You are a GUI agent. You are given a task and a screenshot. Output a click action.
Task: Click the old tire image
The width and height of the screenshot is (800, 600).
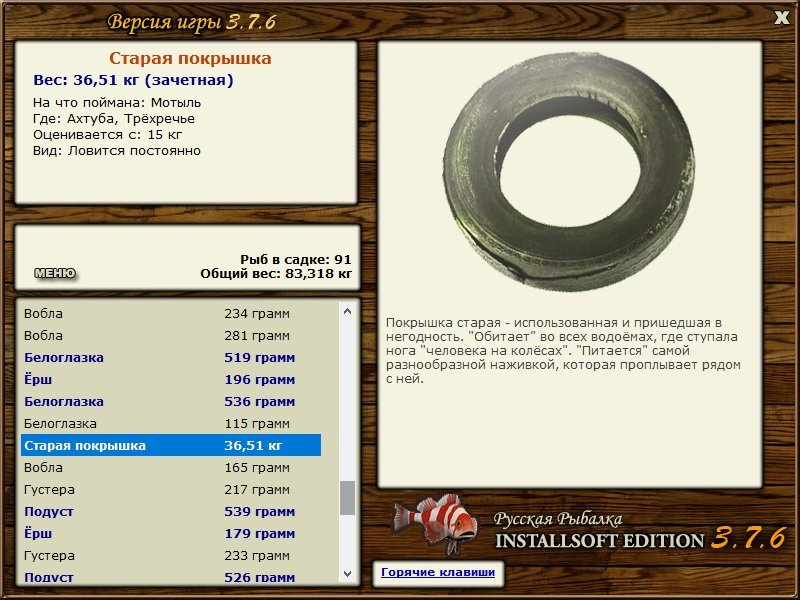tap(569, 172)
